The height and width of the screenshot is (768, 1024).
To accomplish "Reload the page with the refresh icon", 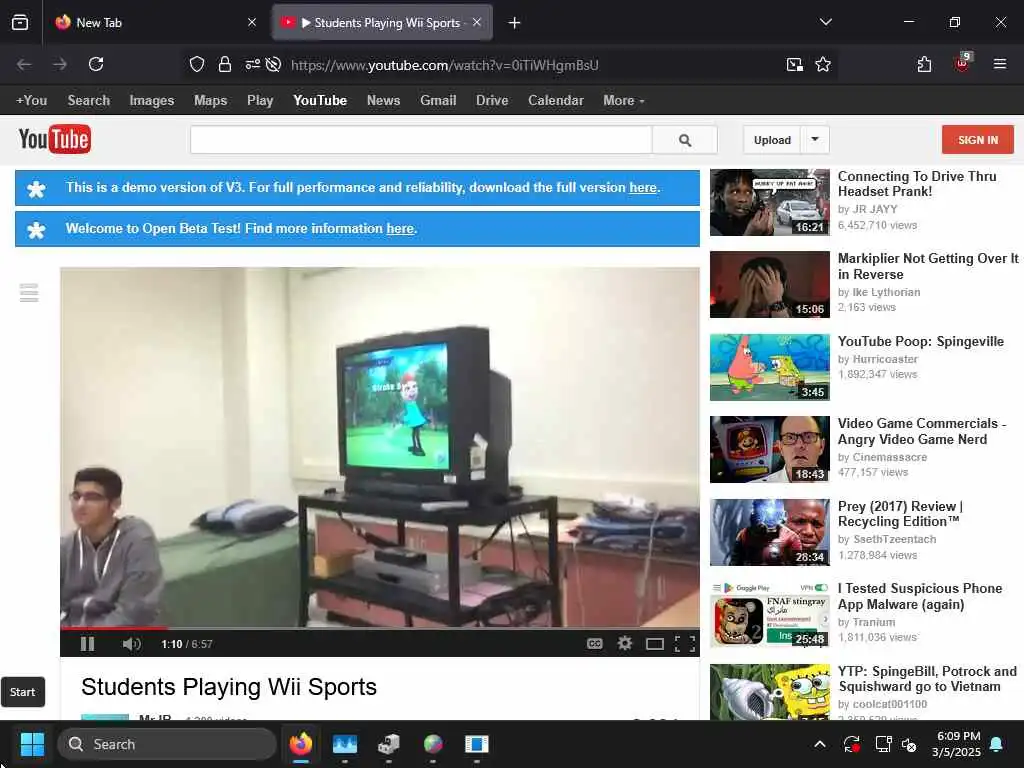I will tap(96, 64).
